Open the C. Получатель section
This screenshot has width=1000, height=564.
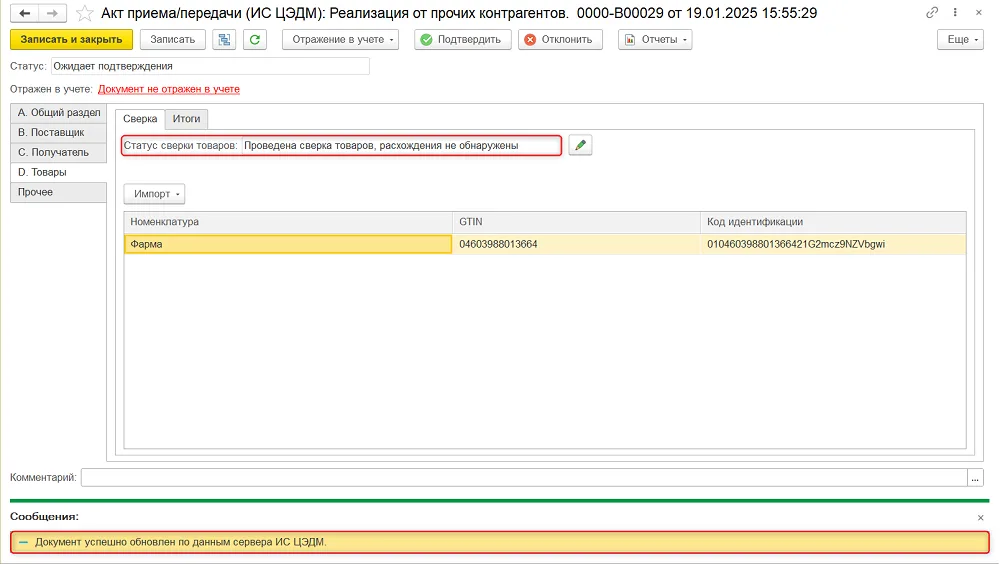[x=58, y=152]
